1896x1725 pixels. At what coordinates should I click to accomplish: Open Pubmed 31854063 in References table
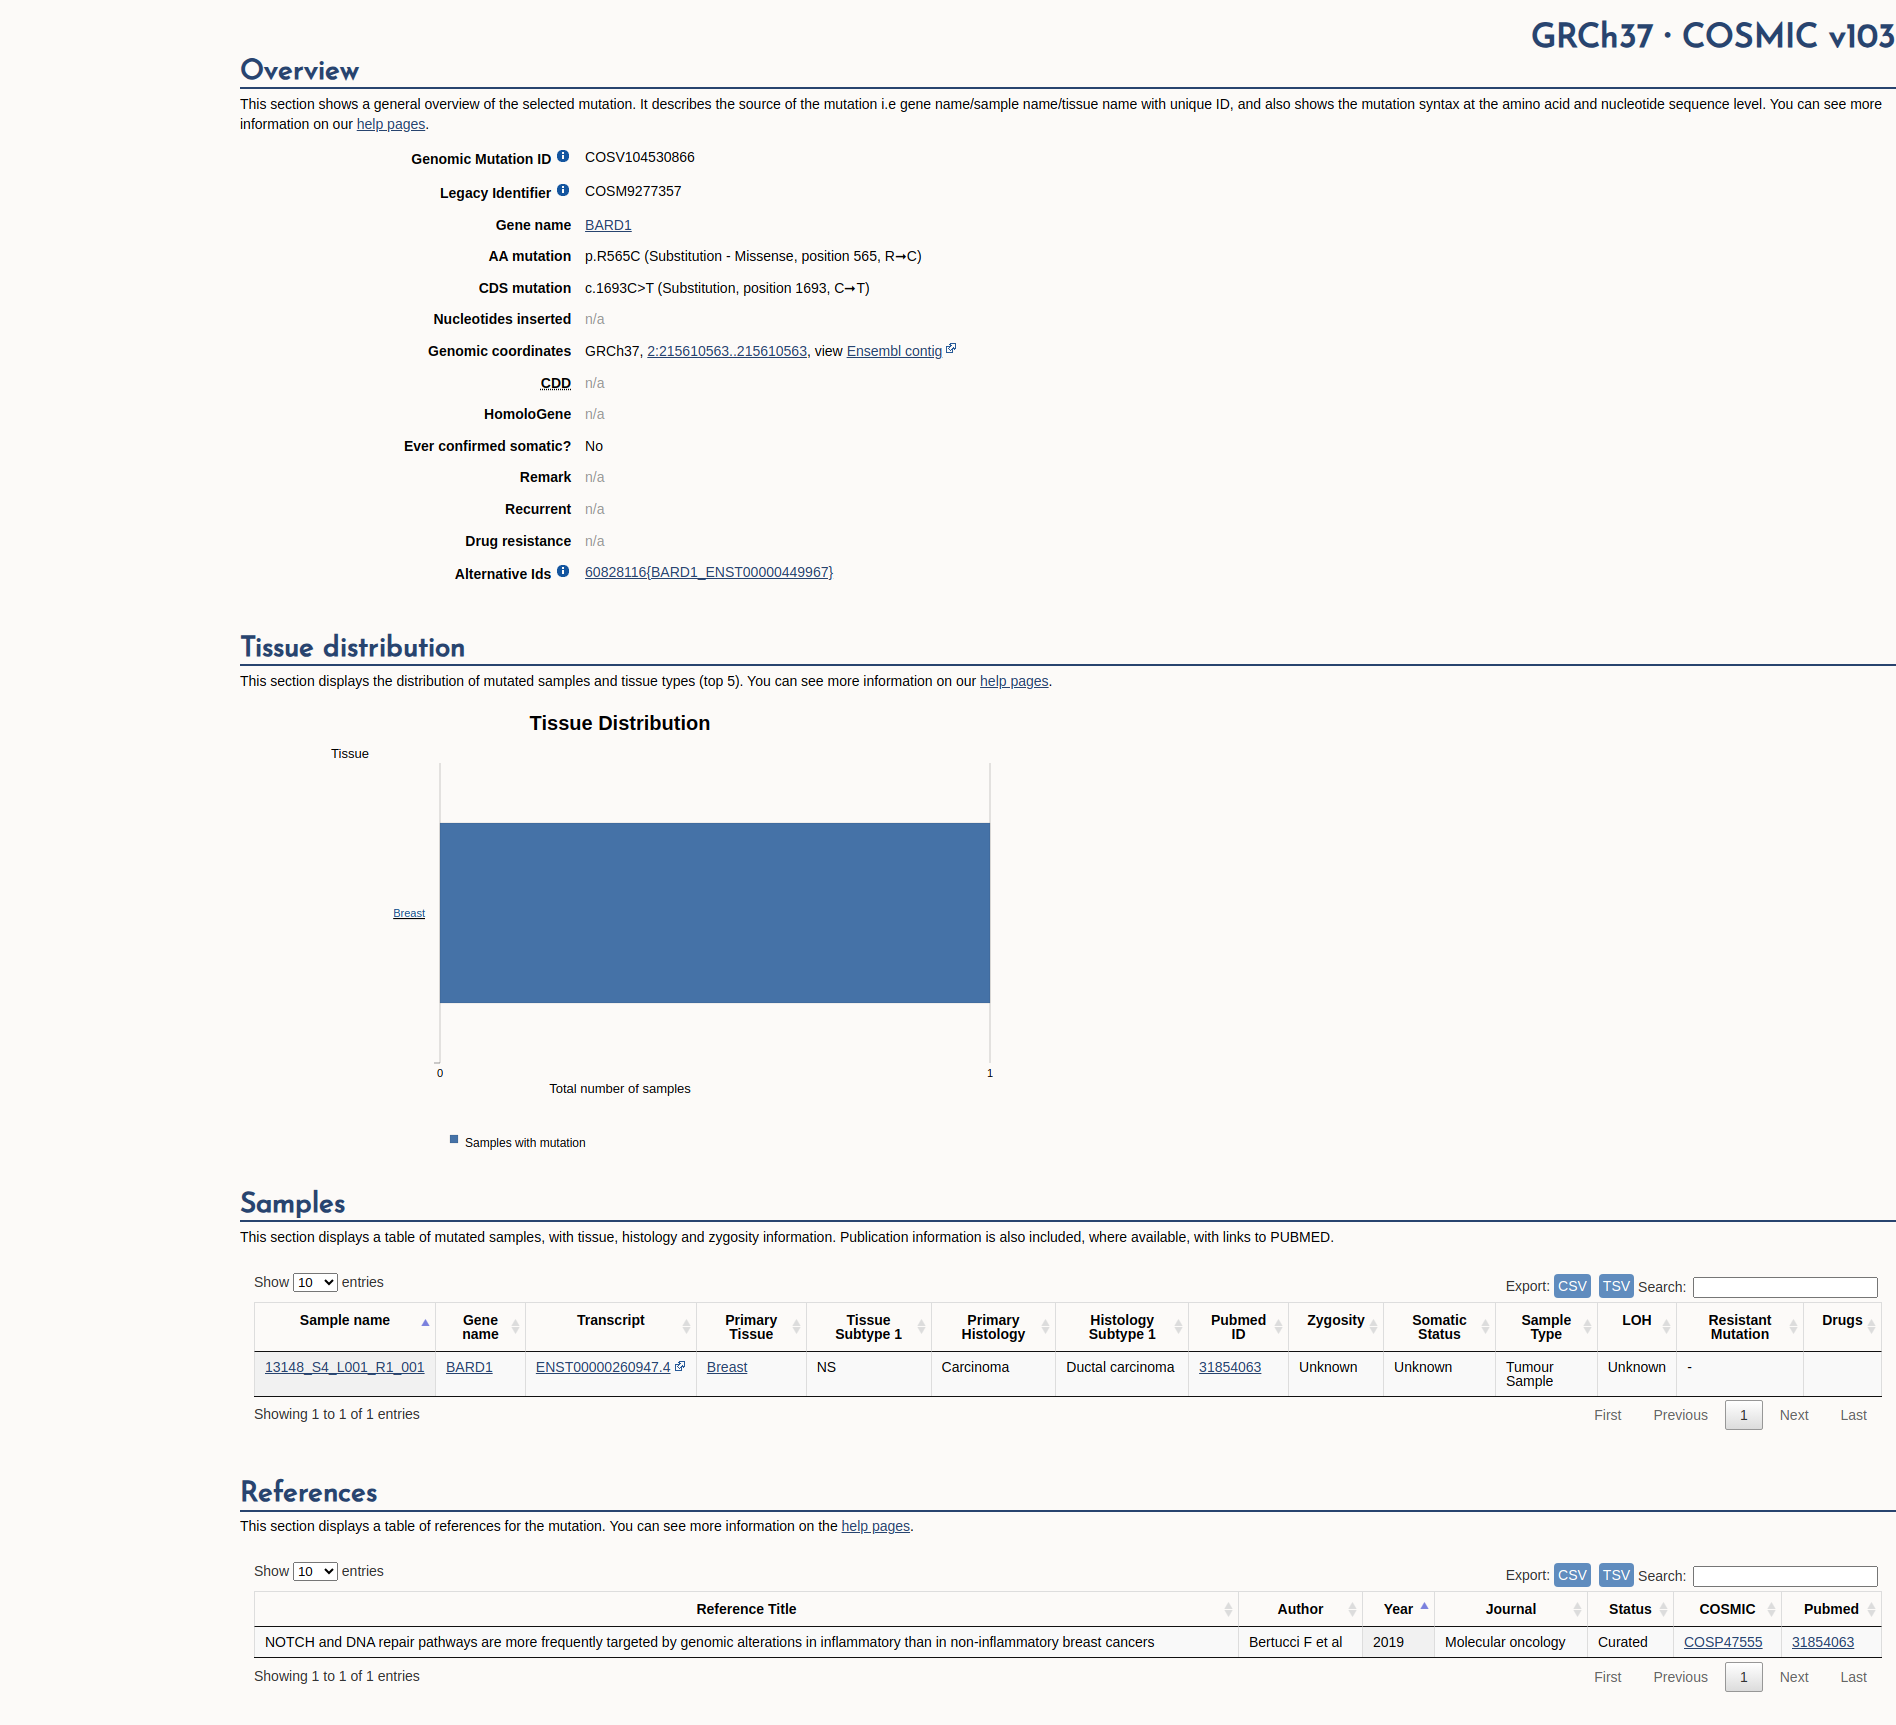pos(1823,1642)
